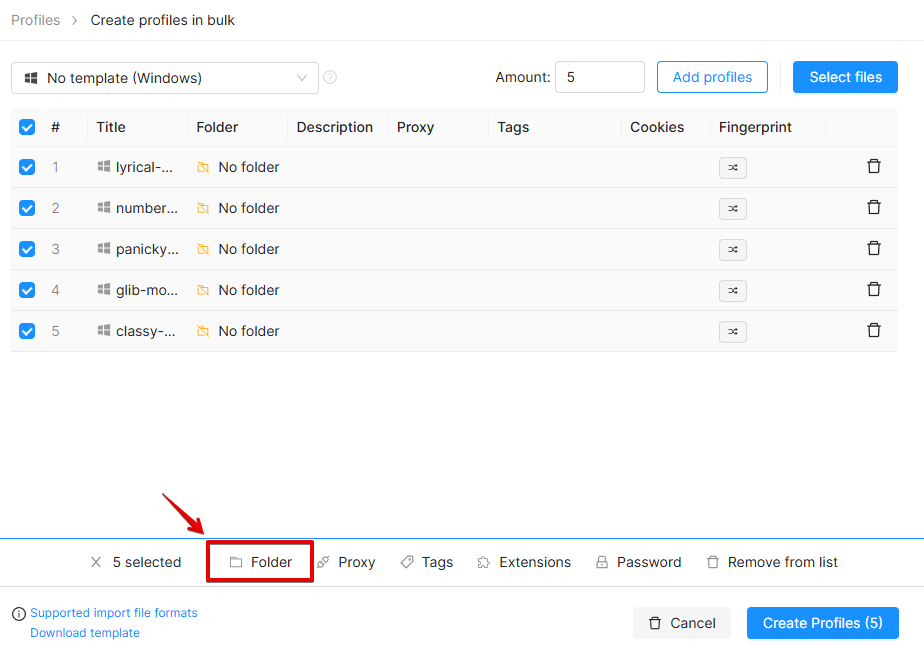924x654 pixels.
Task: Uncheck the checkbox for profile 5
Action: (x=27, y=331)
